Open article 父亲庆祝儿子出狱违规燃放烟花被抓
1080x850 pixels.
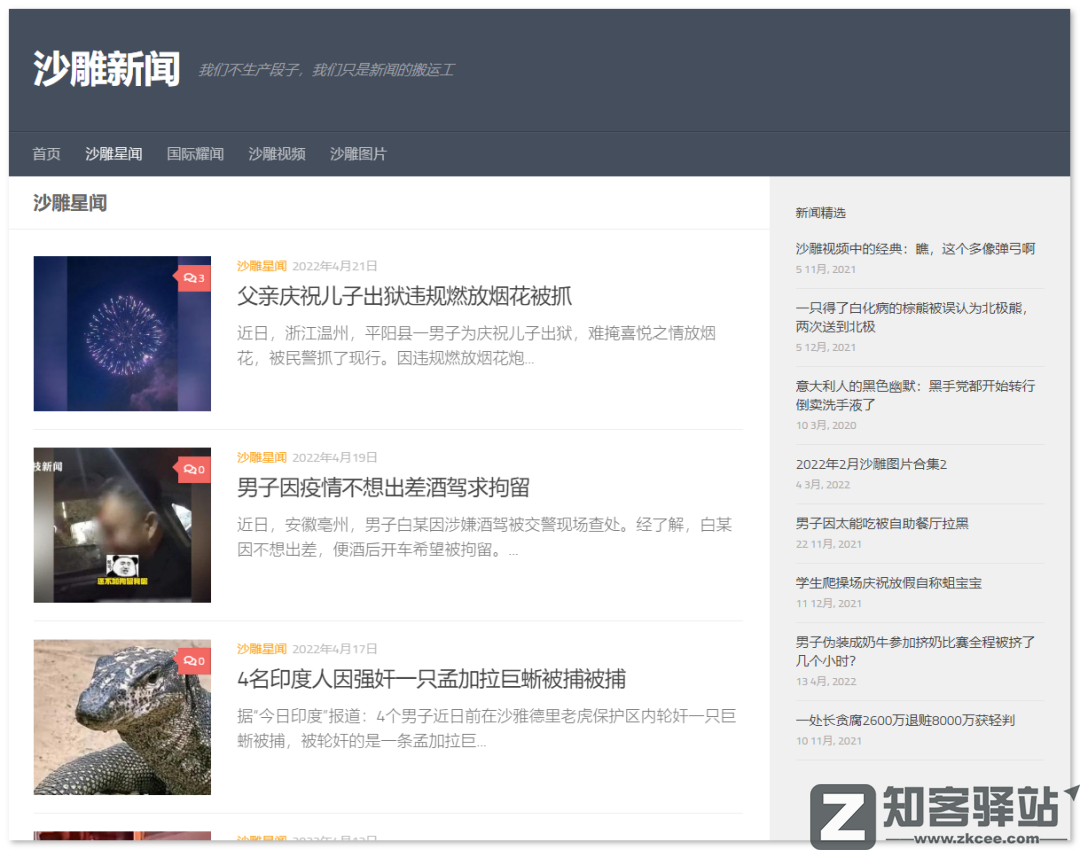tap(414, 297)
